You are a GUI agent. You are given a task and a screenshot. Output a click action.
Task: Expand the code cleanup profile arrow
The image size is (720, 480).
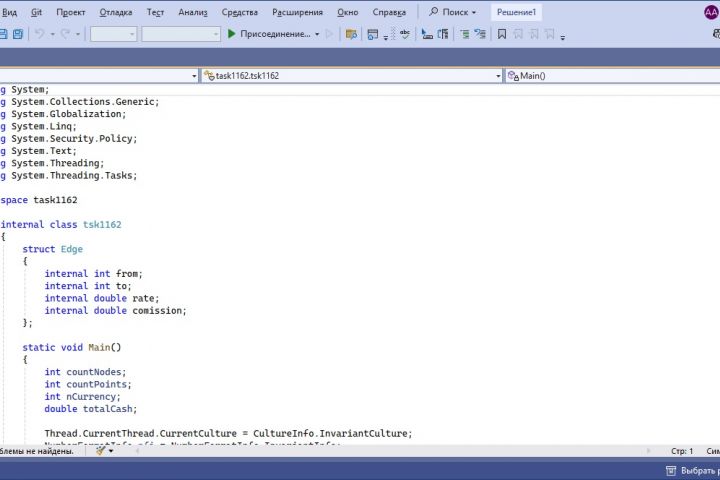[111, 452]
